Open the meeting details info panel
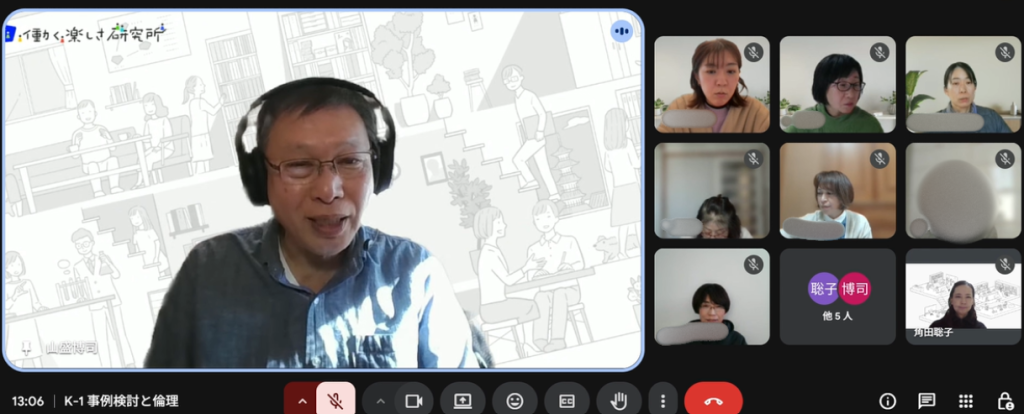This screenshot has width=1024, height=414. 887,400
